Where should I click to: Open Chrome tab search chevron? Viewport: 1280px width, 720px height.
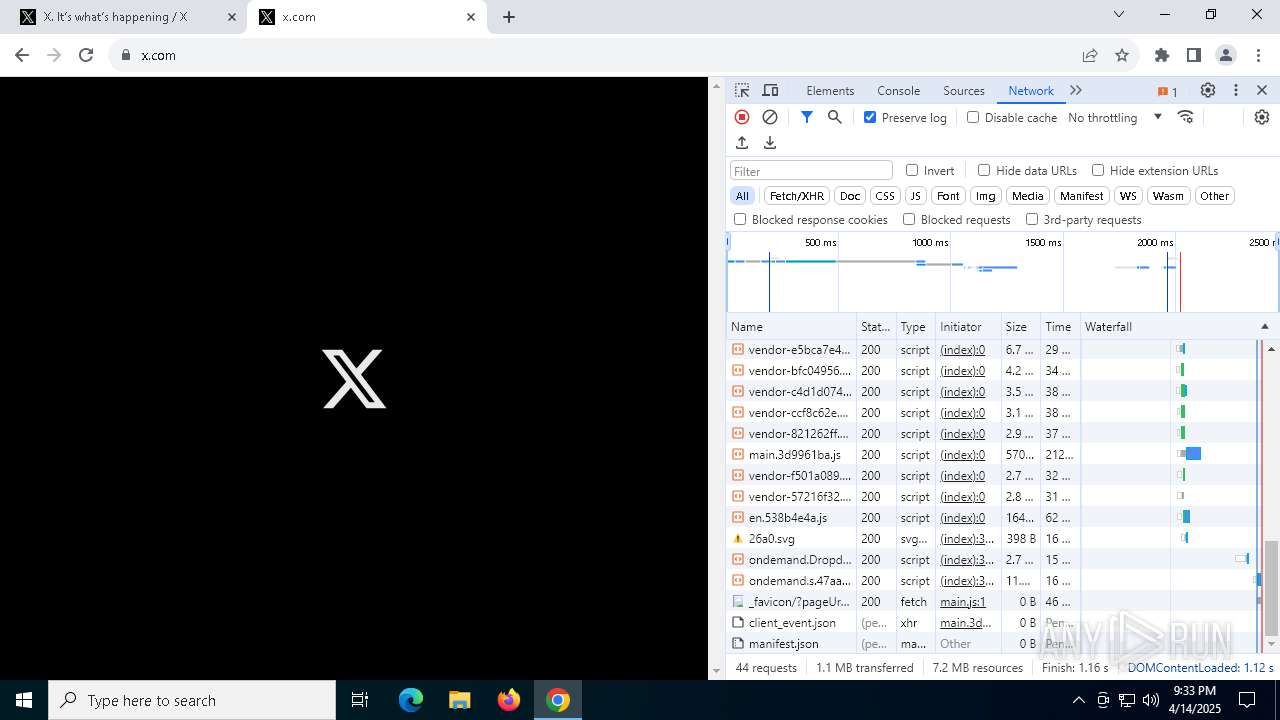click(x=1119, y=15)
